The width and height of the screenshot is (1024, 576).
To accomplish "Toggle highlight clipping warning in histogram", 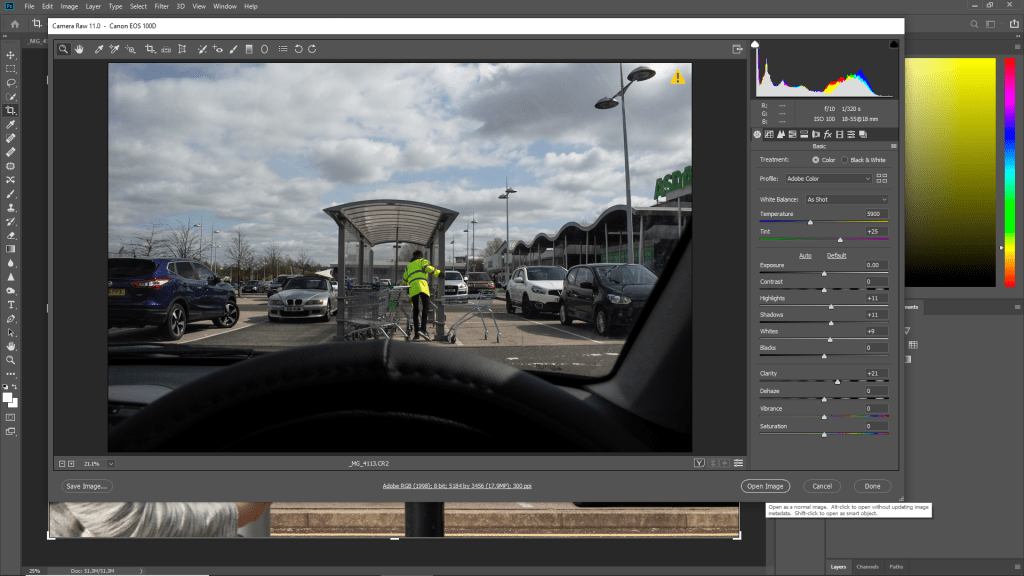I will [x=893, y=45].
